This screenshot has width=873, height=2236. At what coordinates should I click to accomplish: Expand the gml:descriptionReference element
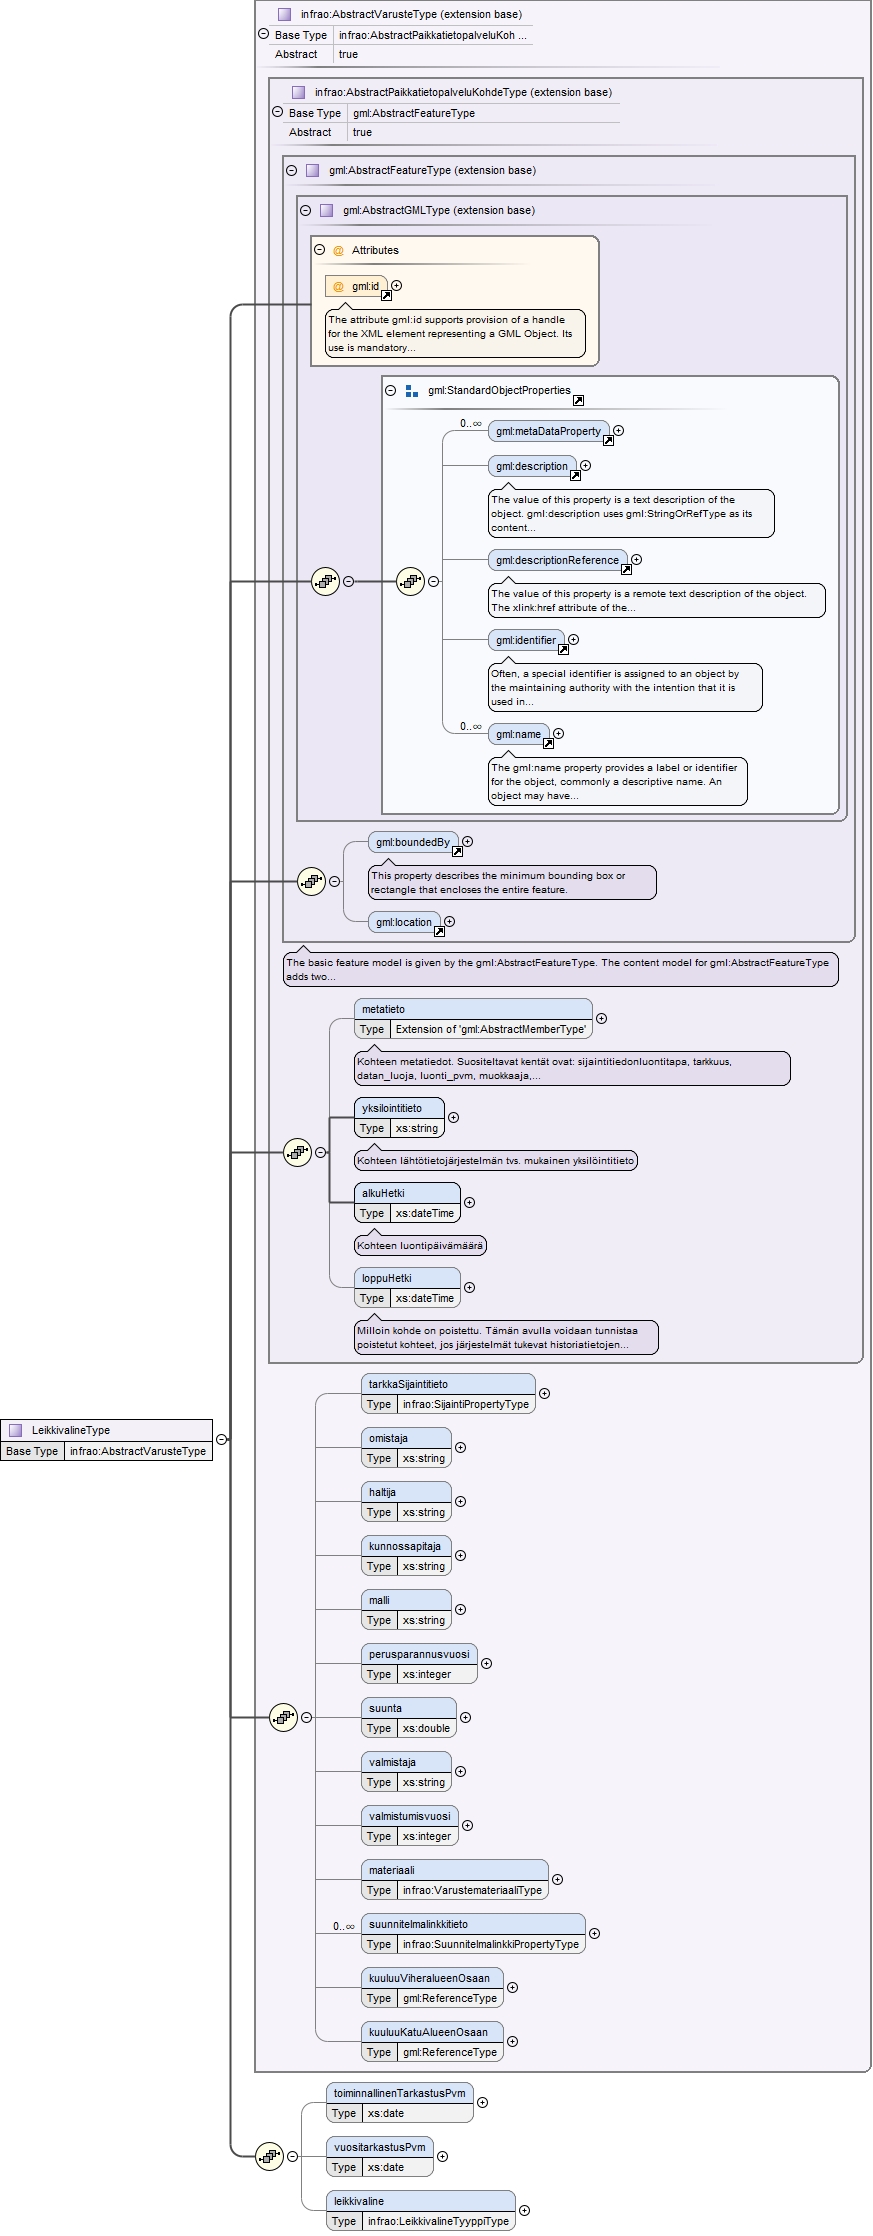click(x=637, y=560)
